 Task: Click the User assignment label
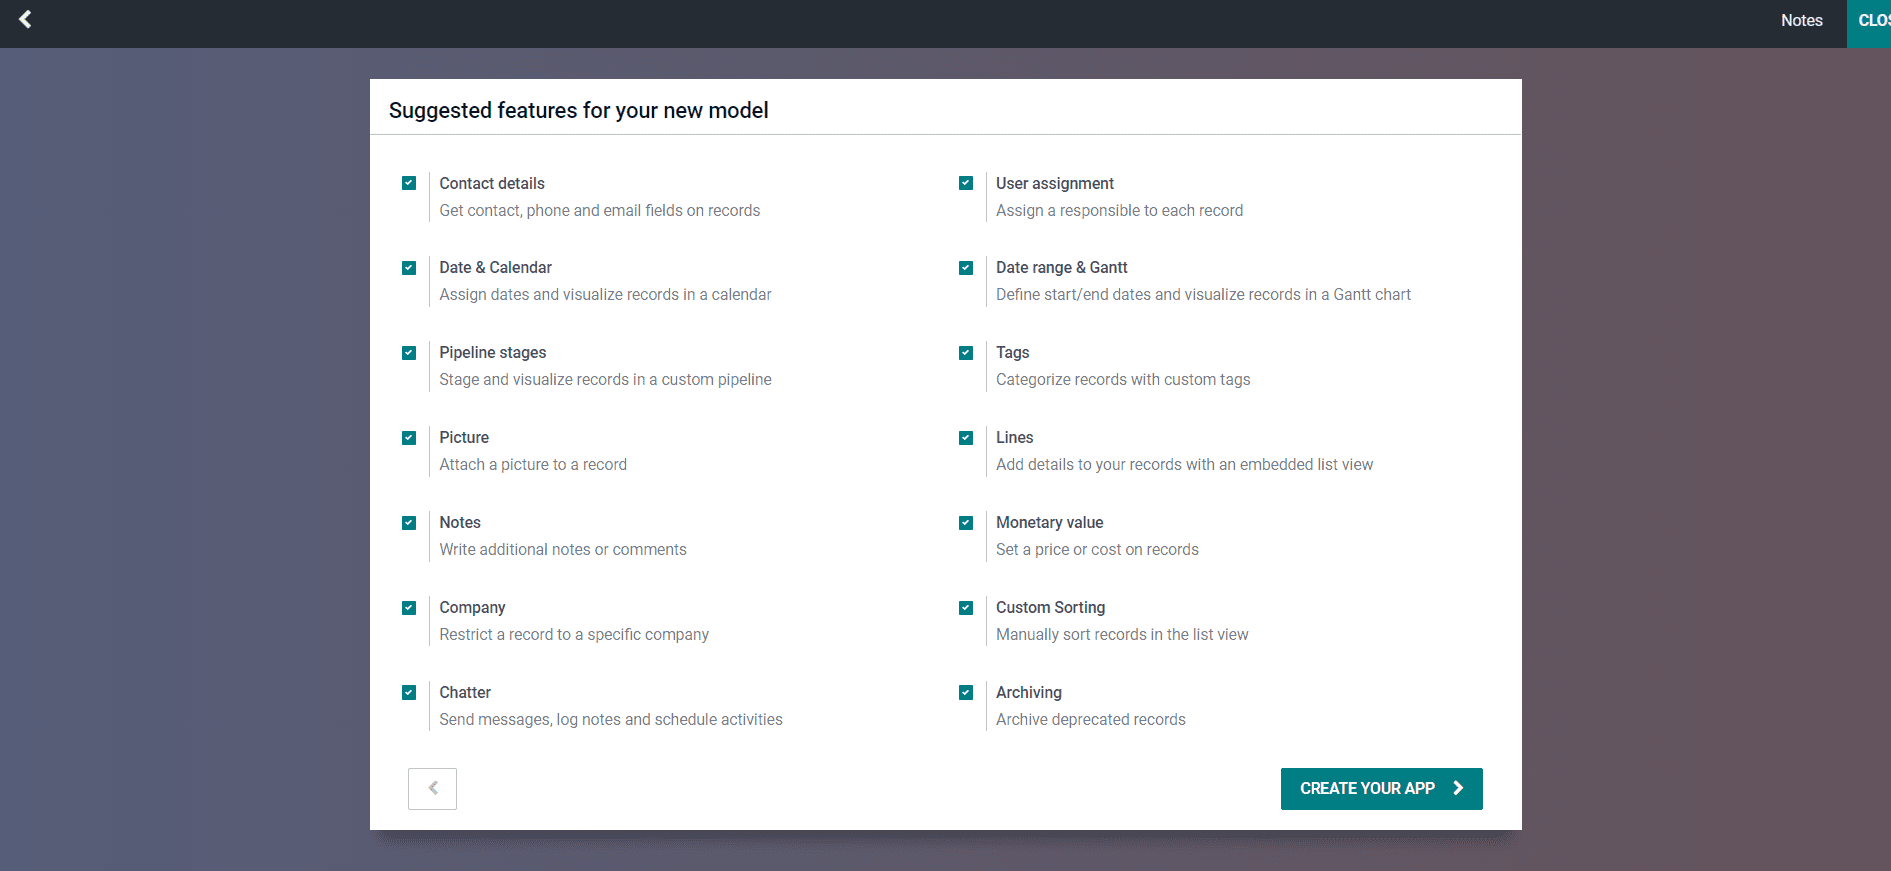point(1055,183)
